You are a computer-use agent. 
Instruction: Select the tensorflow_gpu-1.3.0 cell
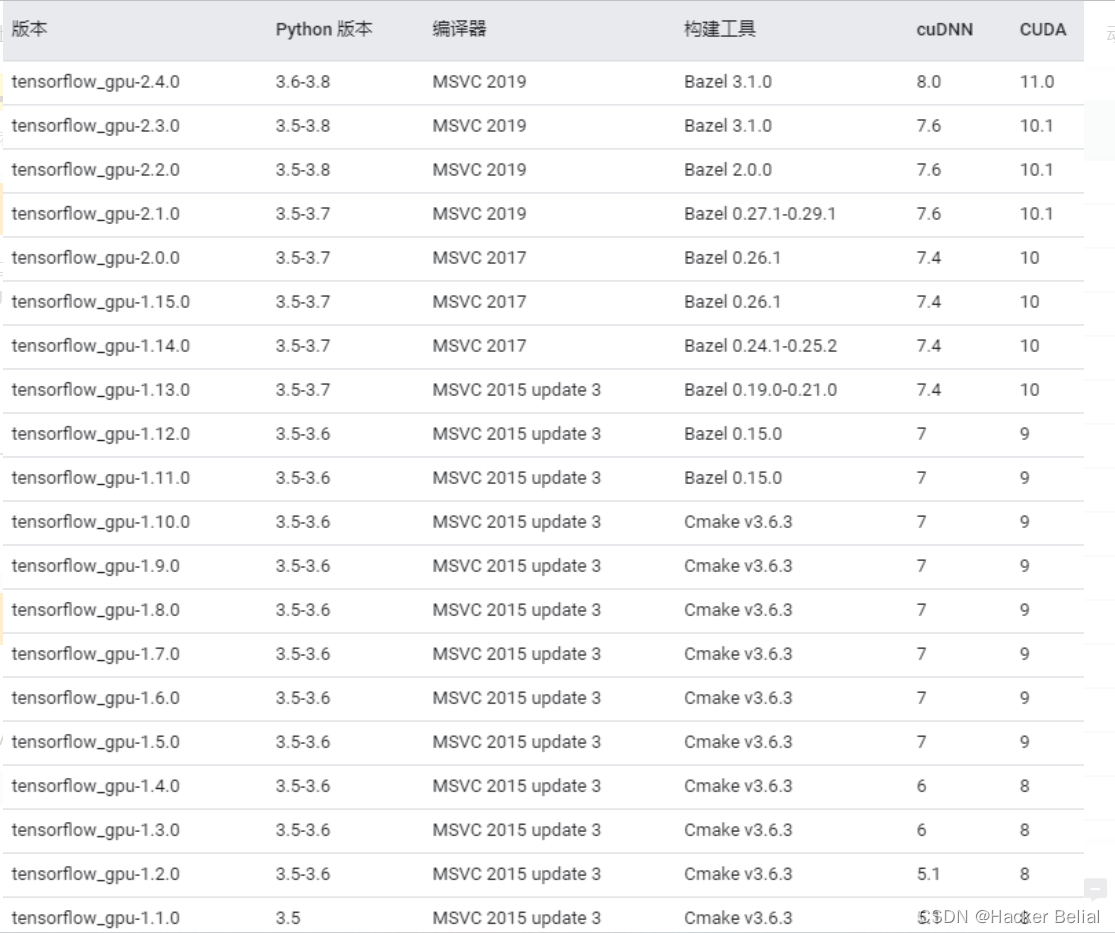95,831
